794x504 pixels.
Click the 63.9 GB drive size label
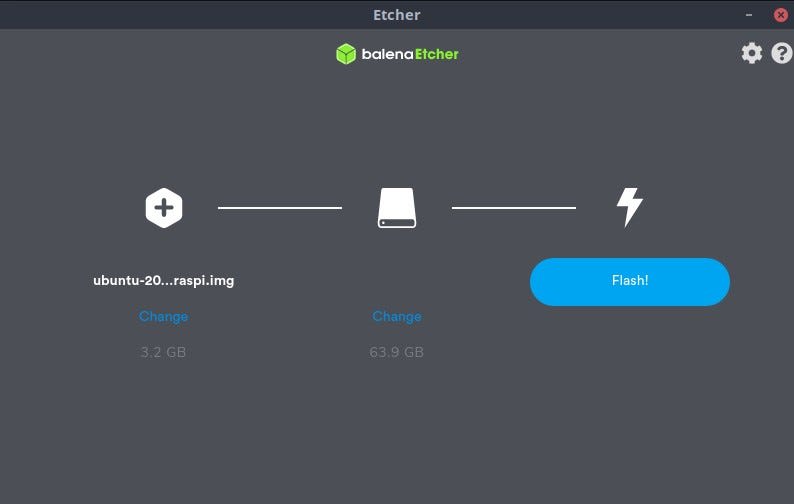396,352
